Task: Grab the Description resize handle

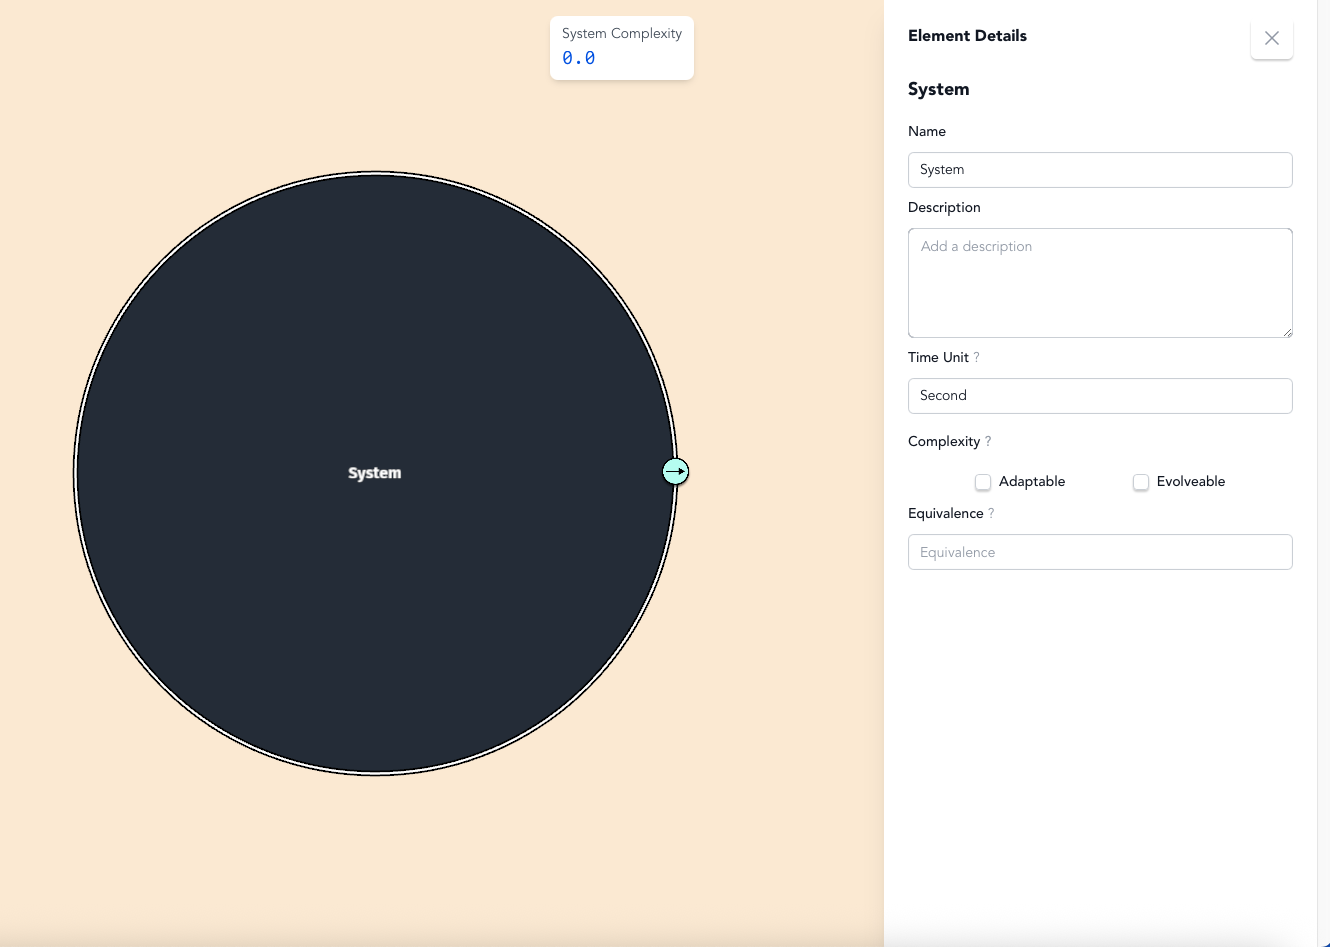Action: 1286,332
